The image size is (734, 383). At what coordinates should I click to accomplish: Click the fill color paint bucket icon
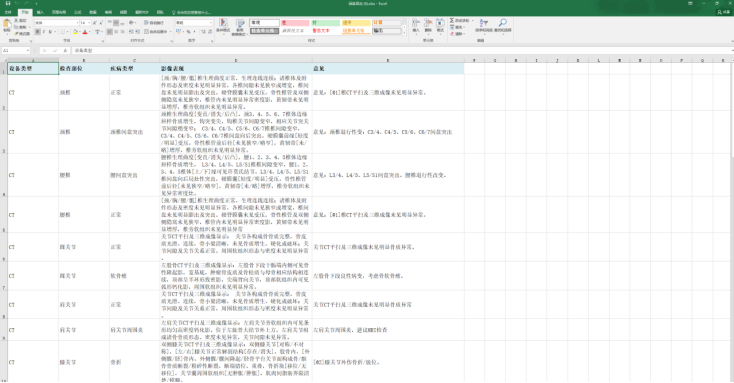click(75, 32)
